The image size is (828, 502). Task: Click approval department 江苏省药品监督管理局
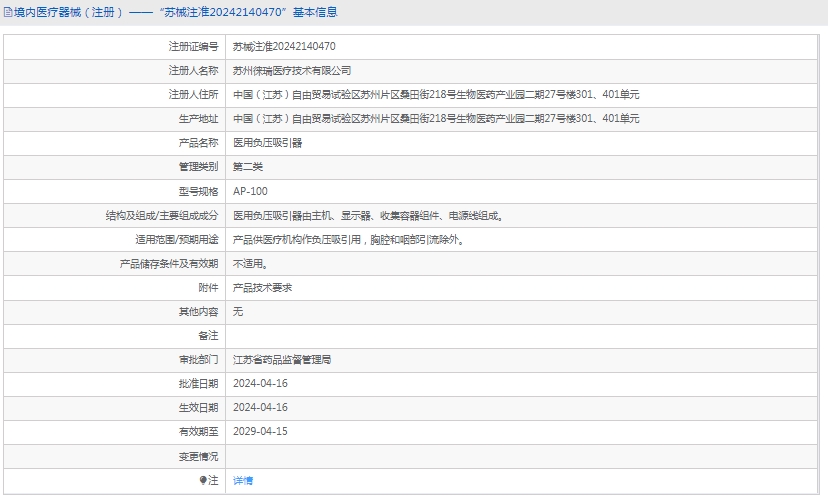281,360
